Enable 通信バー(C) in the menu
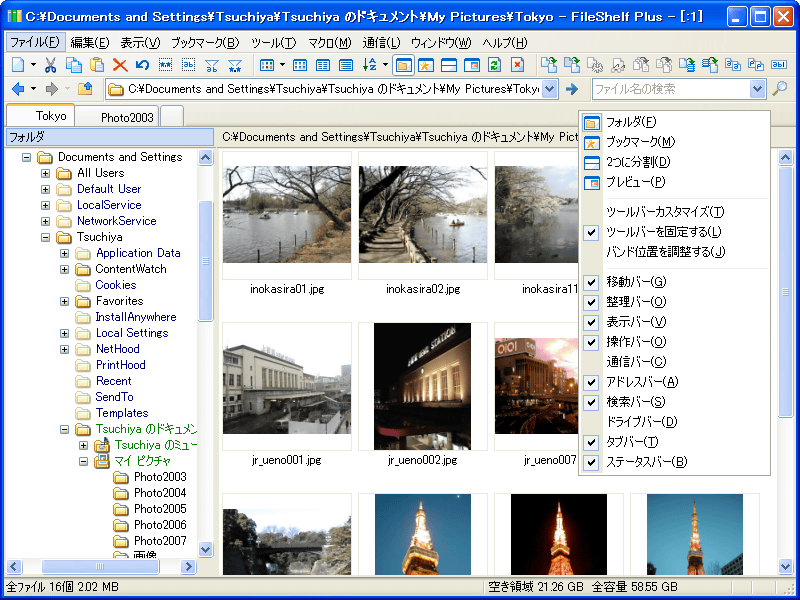The height and width of the screenshot is (600, 800). 674,362
